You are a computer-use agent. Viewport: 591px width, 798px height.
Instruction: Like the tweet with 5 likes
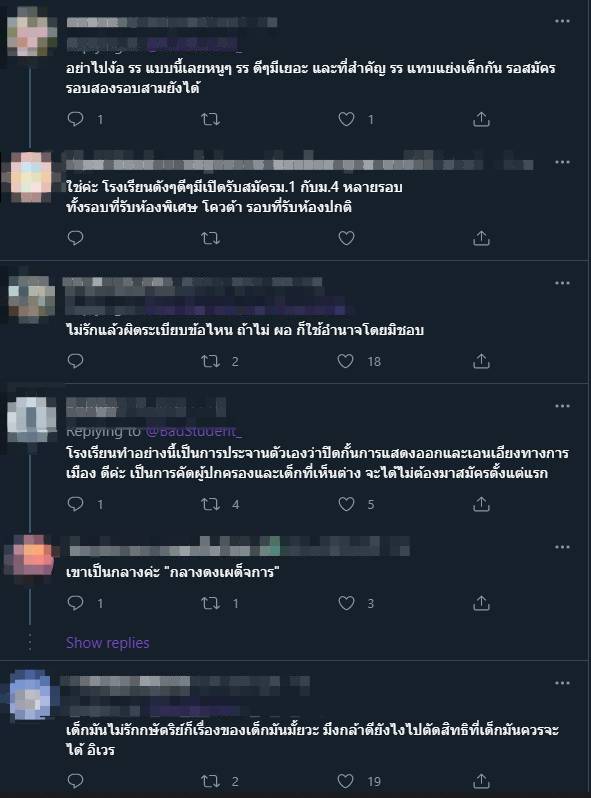point(346,504)
